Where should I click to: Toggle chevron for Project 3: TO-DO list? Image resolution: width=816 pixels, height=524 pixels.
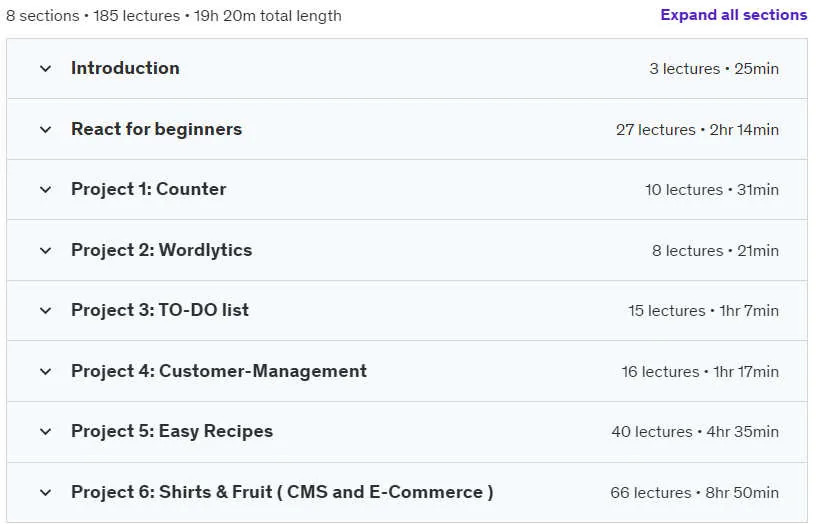[x=46, y=311]
